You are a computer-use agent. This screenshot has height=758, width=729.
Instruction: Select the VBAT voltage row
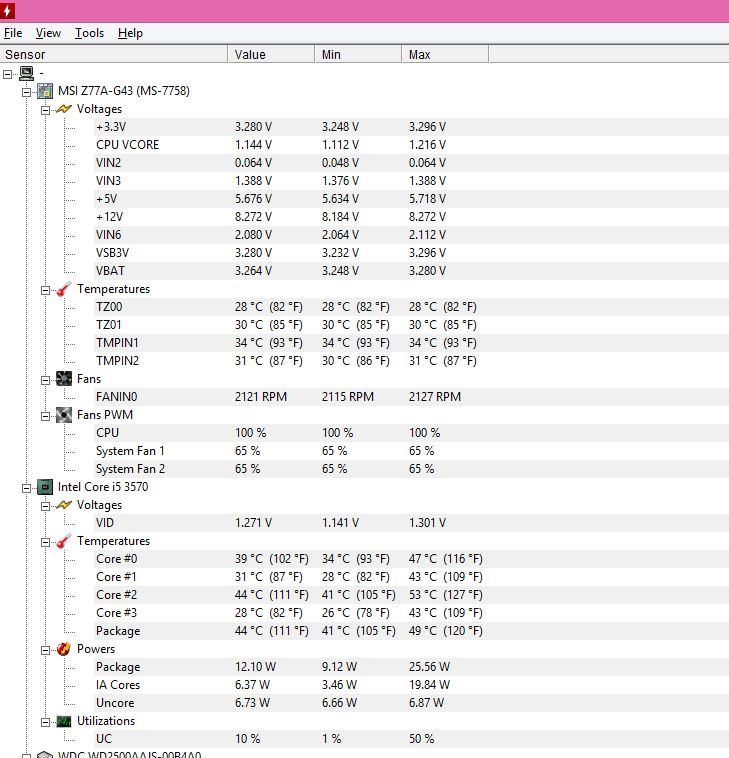[411, 271]
